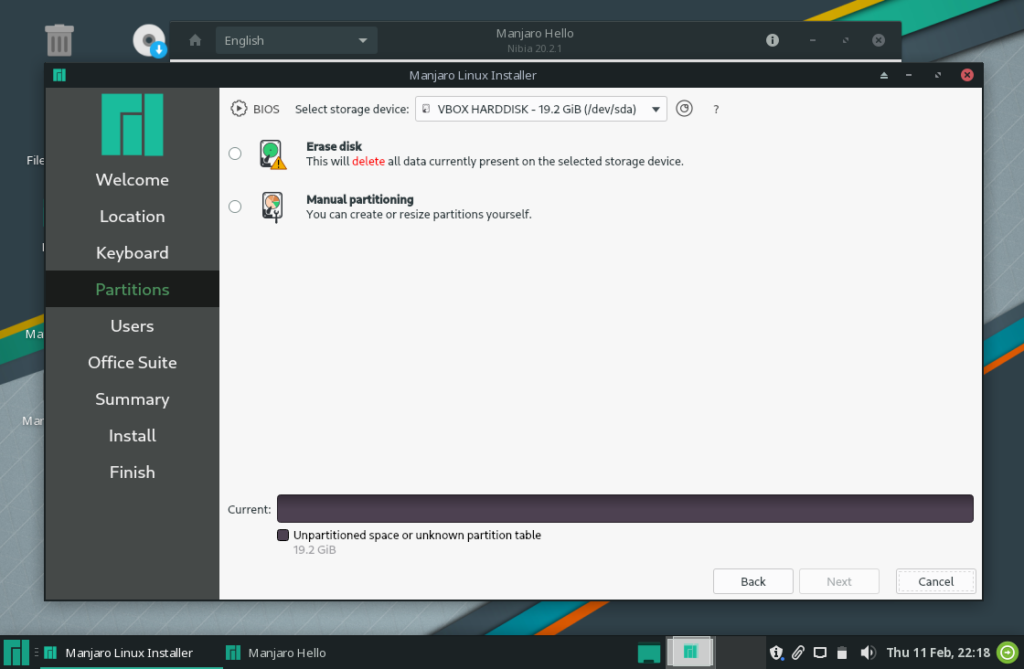Open the storage device dropdown
The width and height of the screenshot is (1024, 669).
[x=541, y=109]
